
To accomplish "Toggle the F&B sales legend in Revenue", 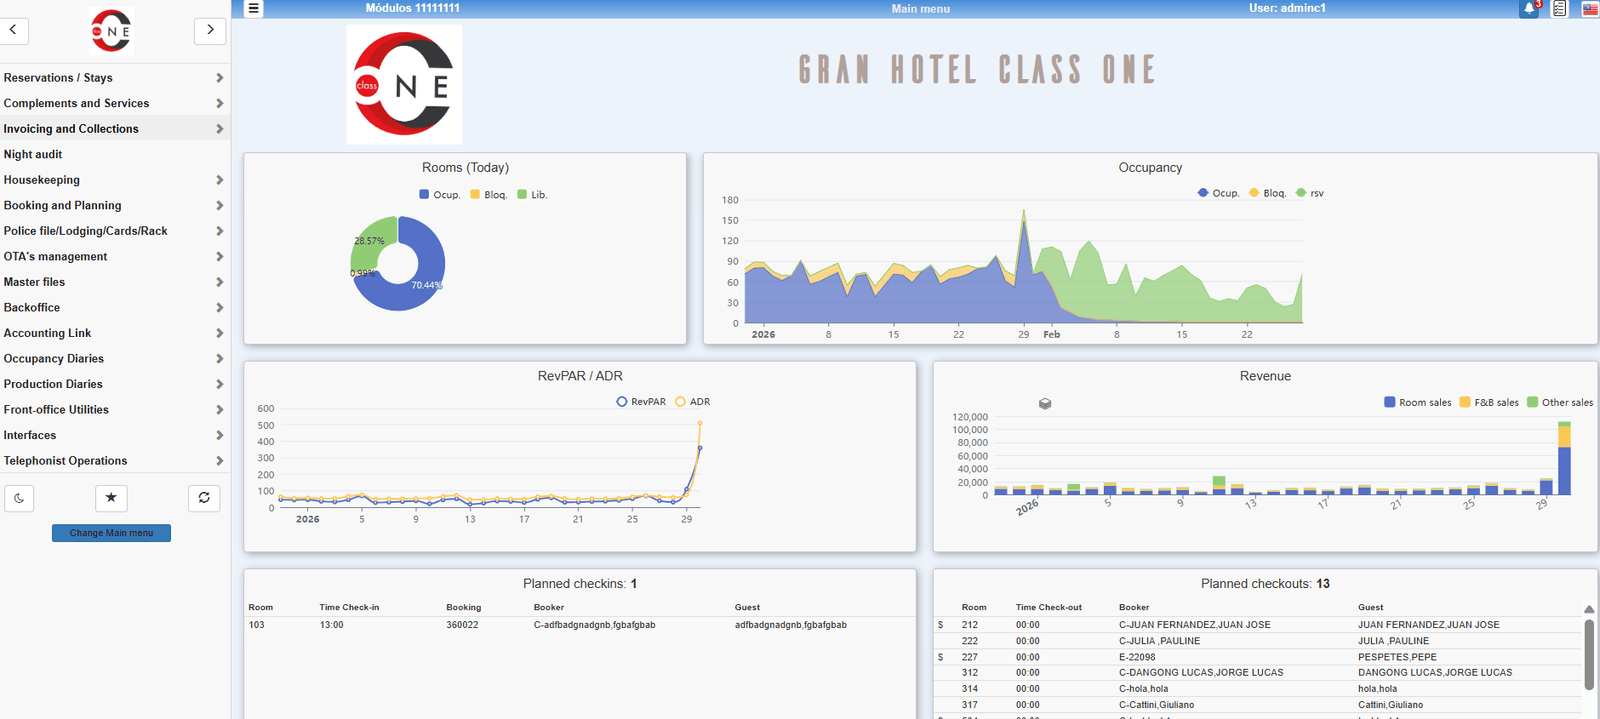I will 1489,403.
